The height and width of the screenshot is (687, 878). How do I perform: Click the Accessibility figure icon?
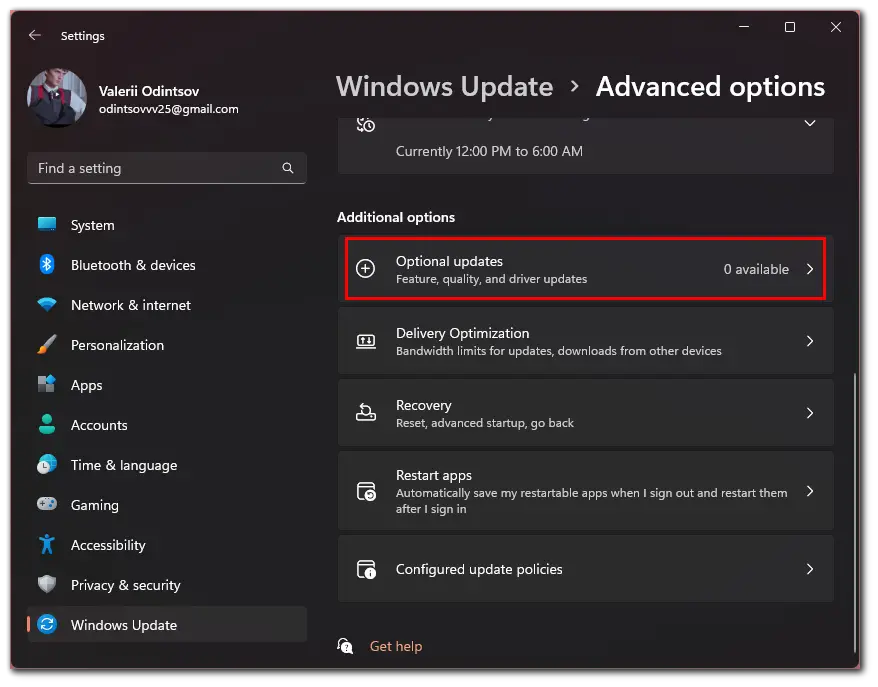tap(47, 544)
